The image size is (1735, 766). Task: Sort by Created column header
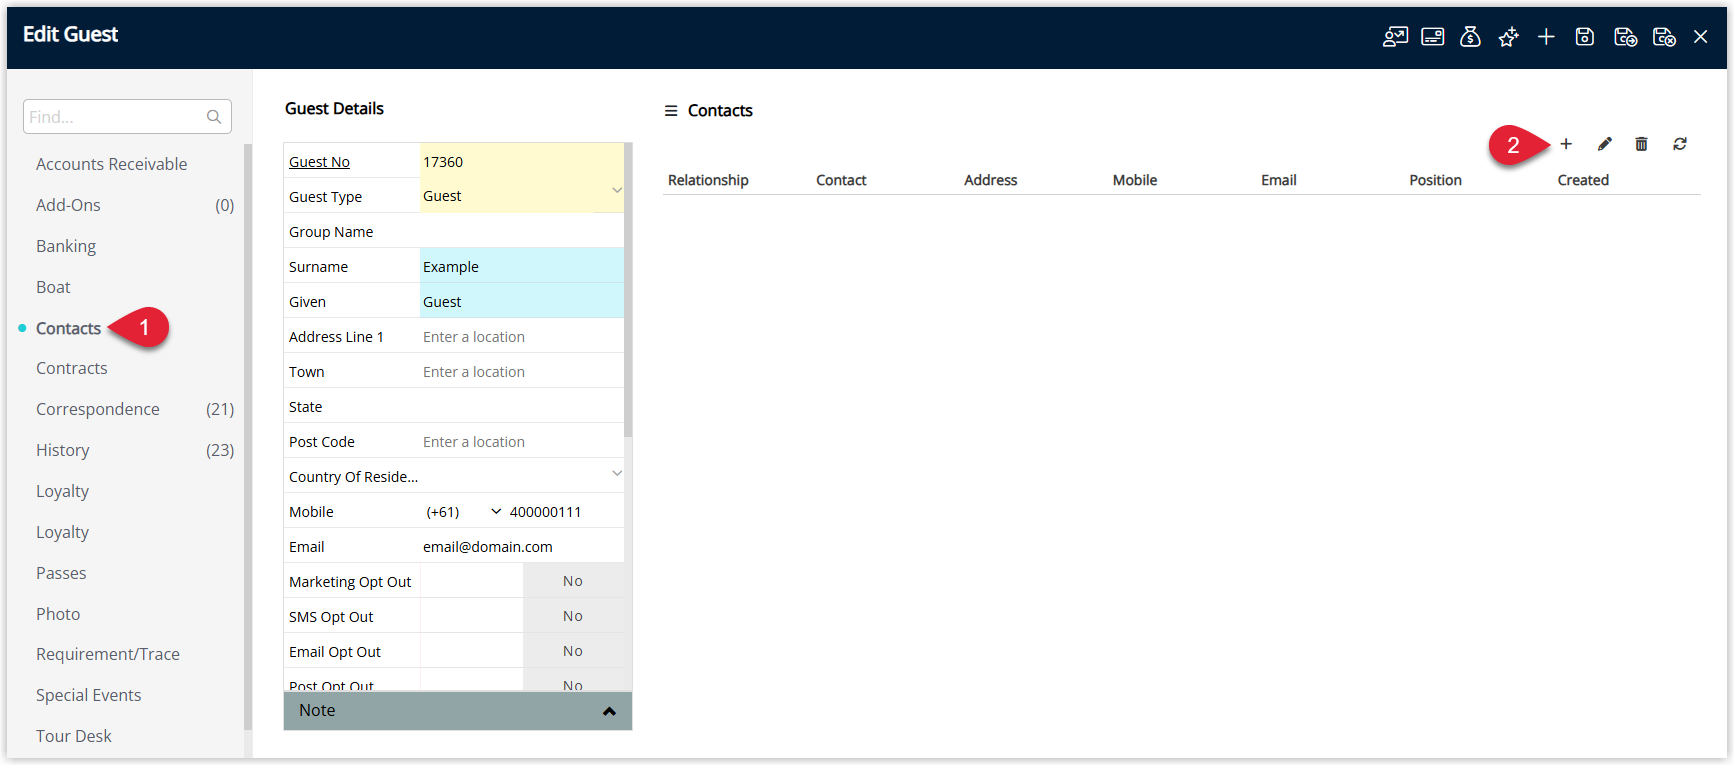point(1583,180)
